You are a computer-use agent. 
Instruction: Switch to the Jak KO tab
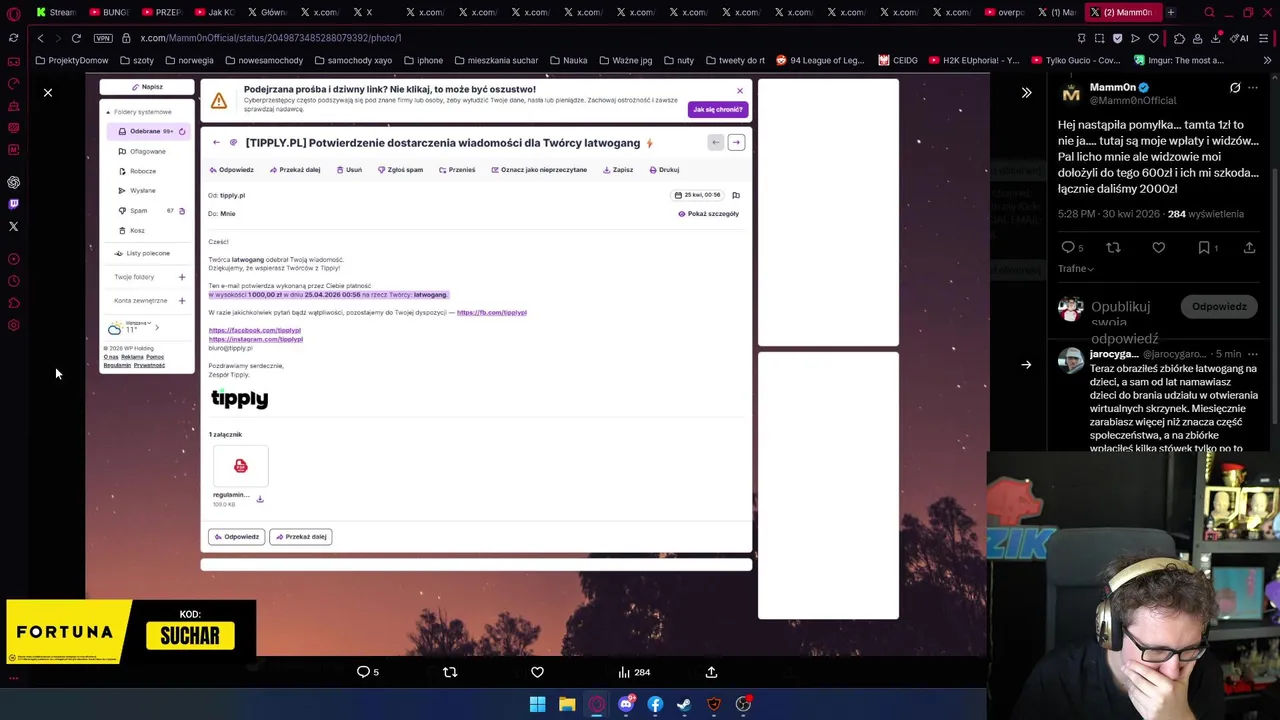tap(213, 12)
